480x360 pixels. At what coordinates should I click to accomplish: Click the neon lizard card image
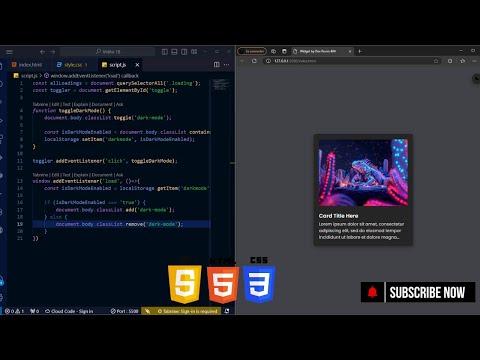point(363,172)
